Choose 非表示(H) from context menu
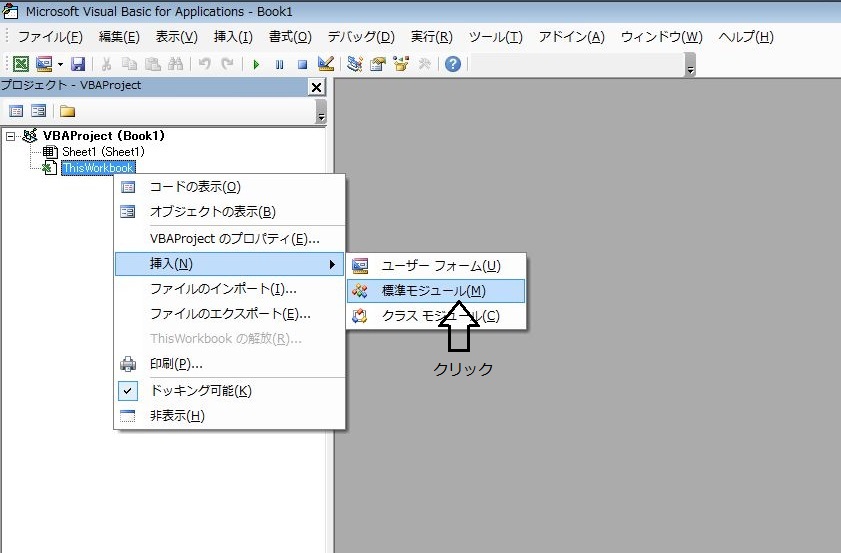This screenshot has width=841, height=553. 230,416
